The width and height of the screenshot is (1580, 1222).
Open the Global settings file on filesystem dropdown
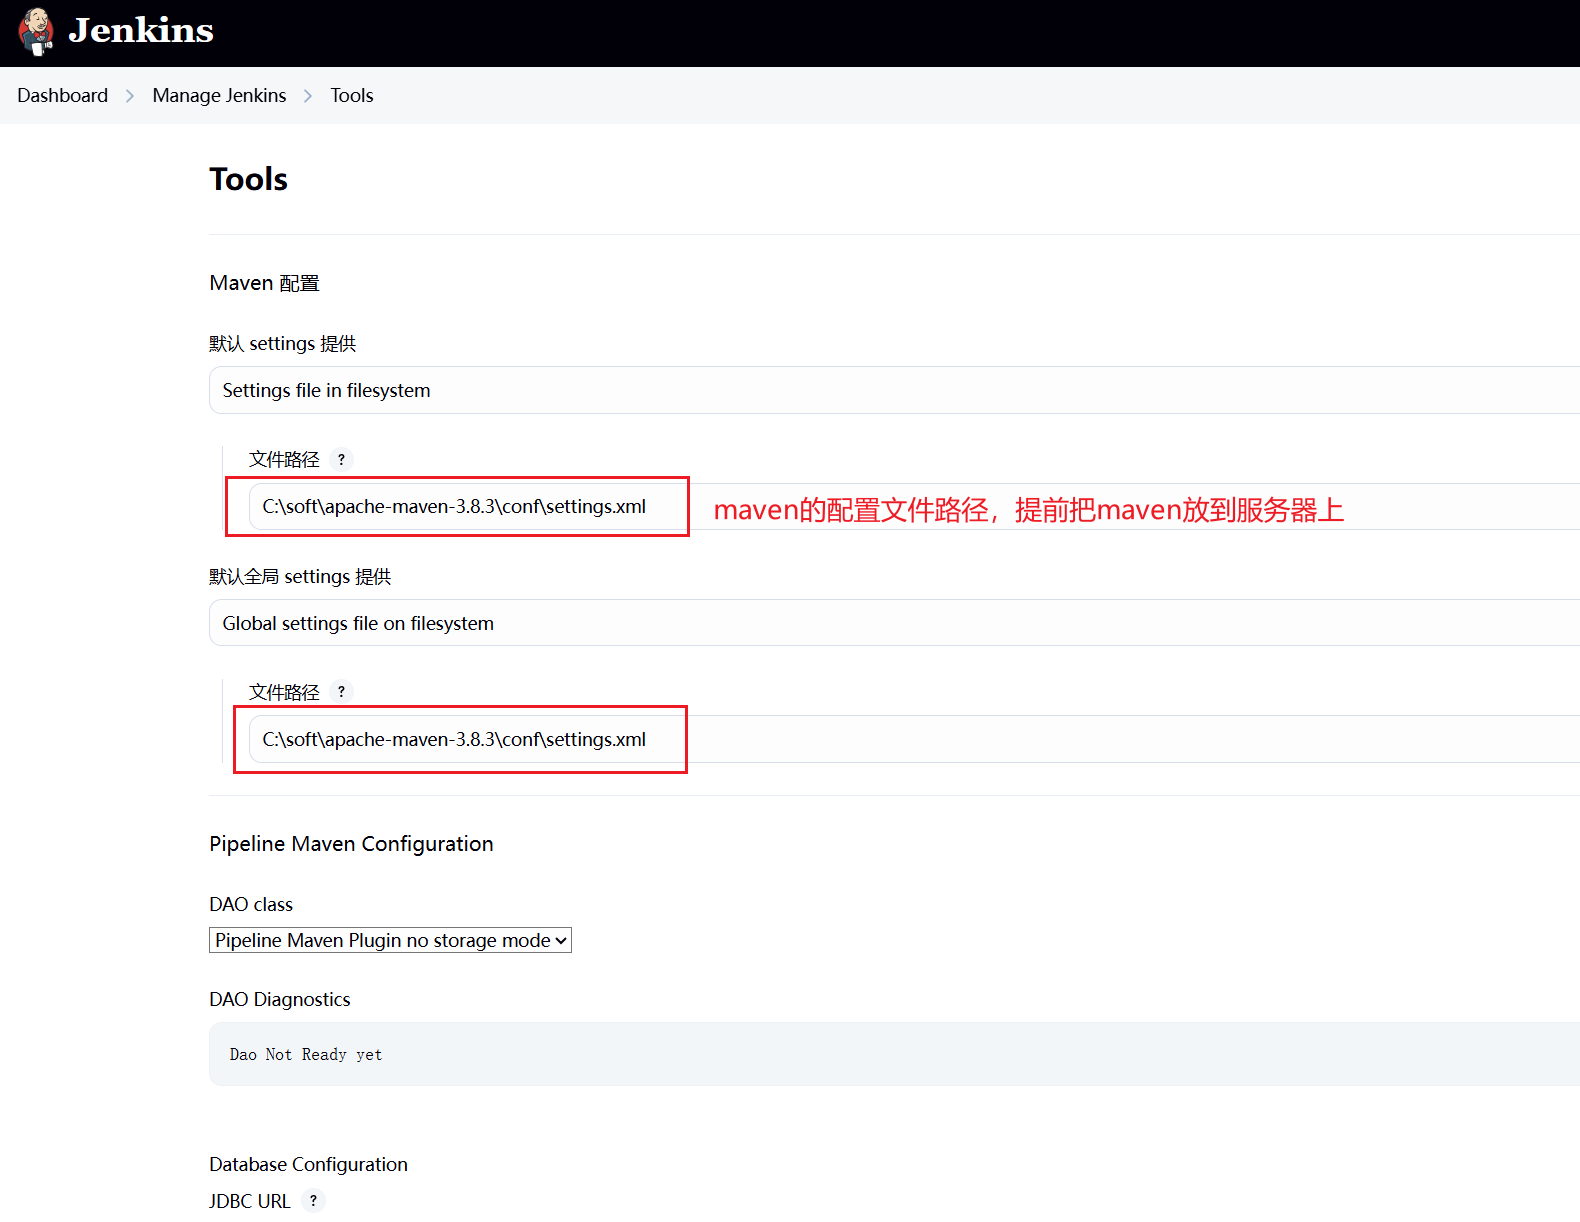click(x=894, y=623)
